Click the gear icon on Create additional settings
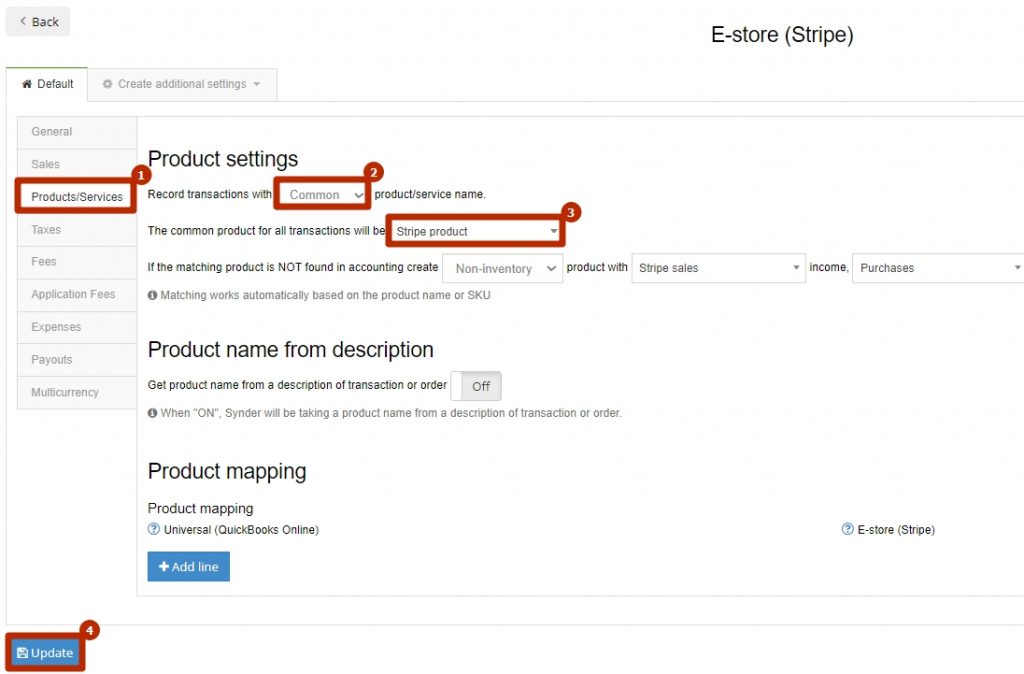1024x674 pixels. [x=108, y=84]
